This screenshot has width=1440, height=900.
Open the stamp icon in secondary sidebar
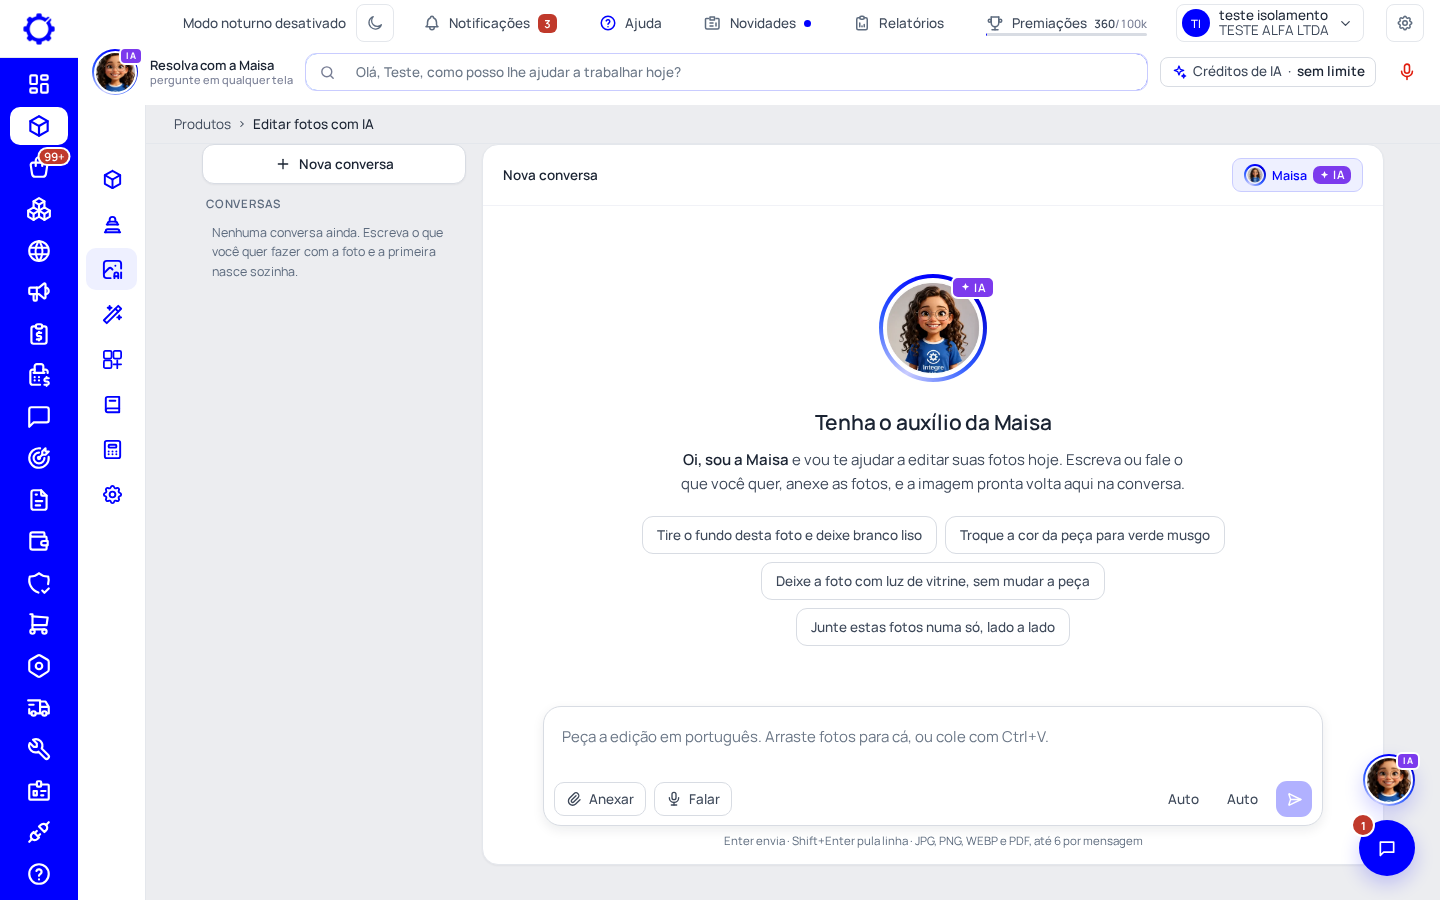[112, 224]
